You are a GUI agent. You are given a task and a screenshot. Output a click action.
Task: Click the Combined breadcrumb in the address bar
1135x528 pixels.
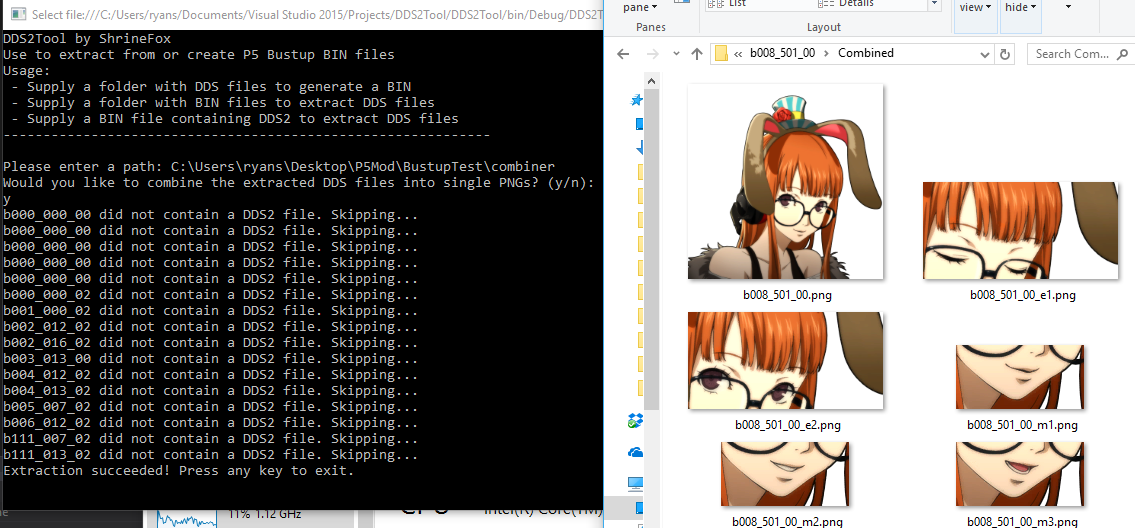coord(866,53)
